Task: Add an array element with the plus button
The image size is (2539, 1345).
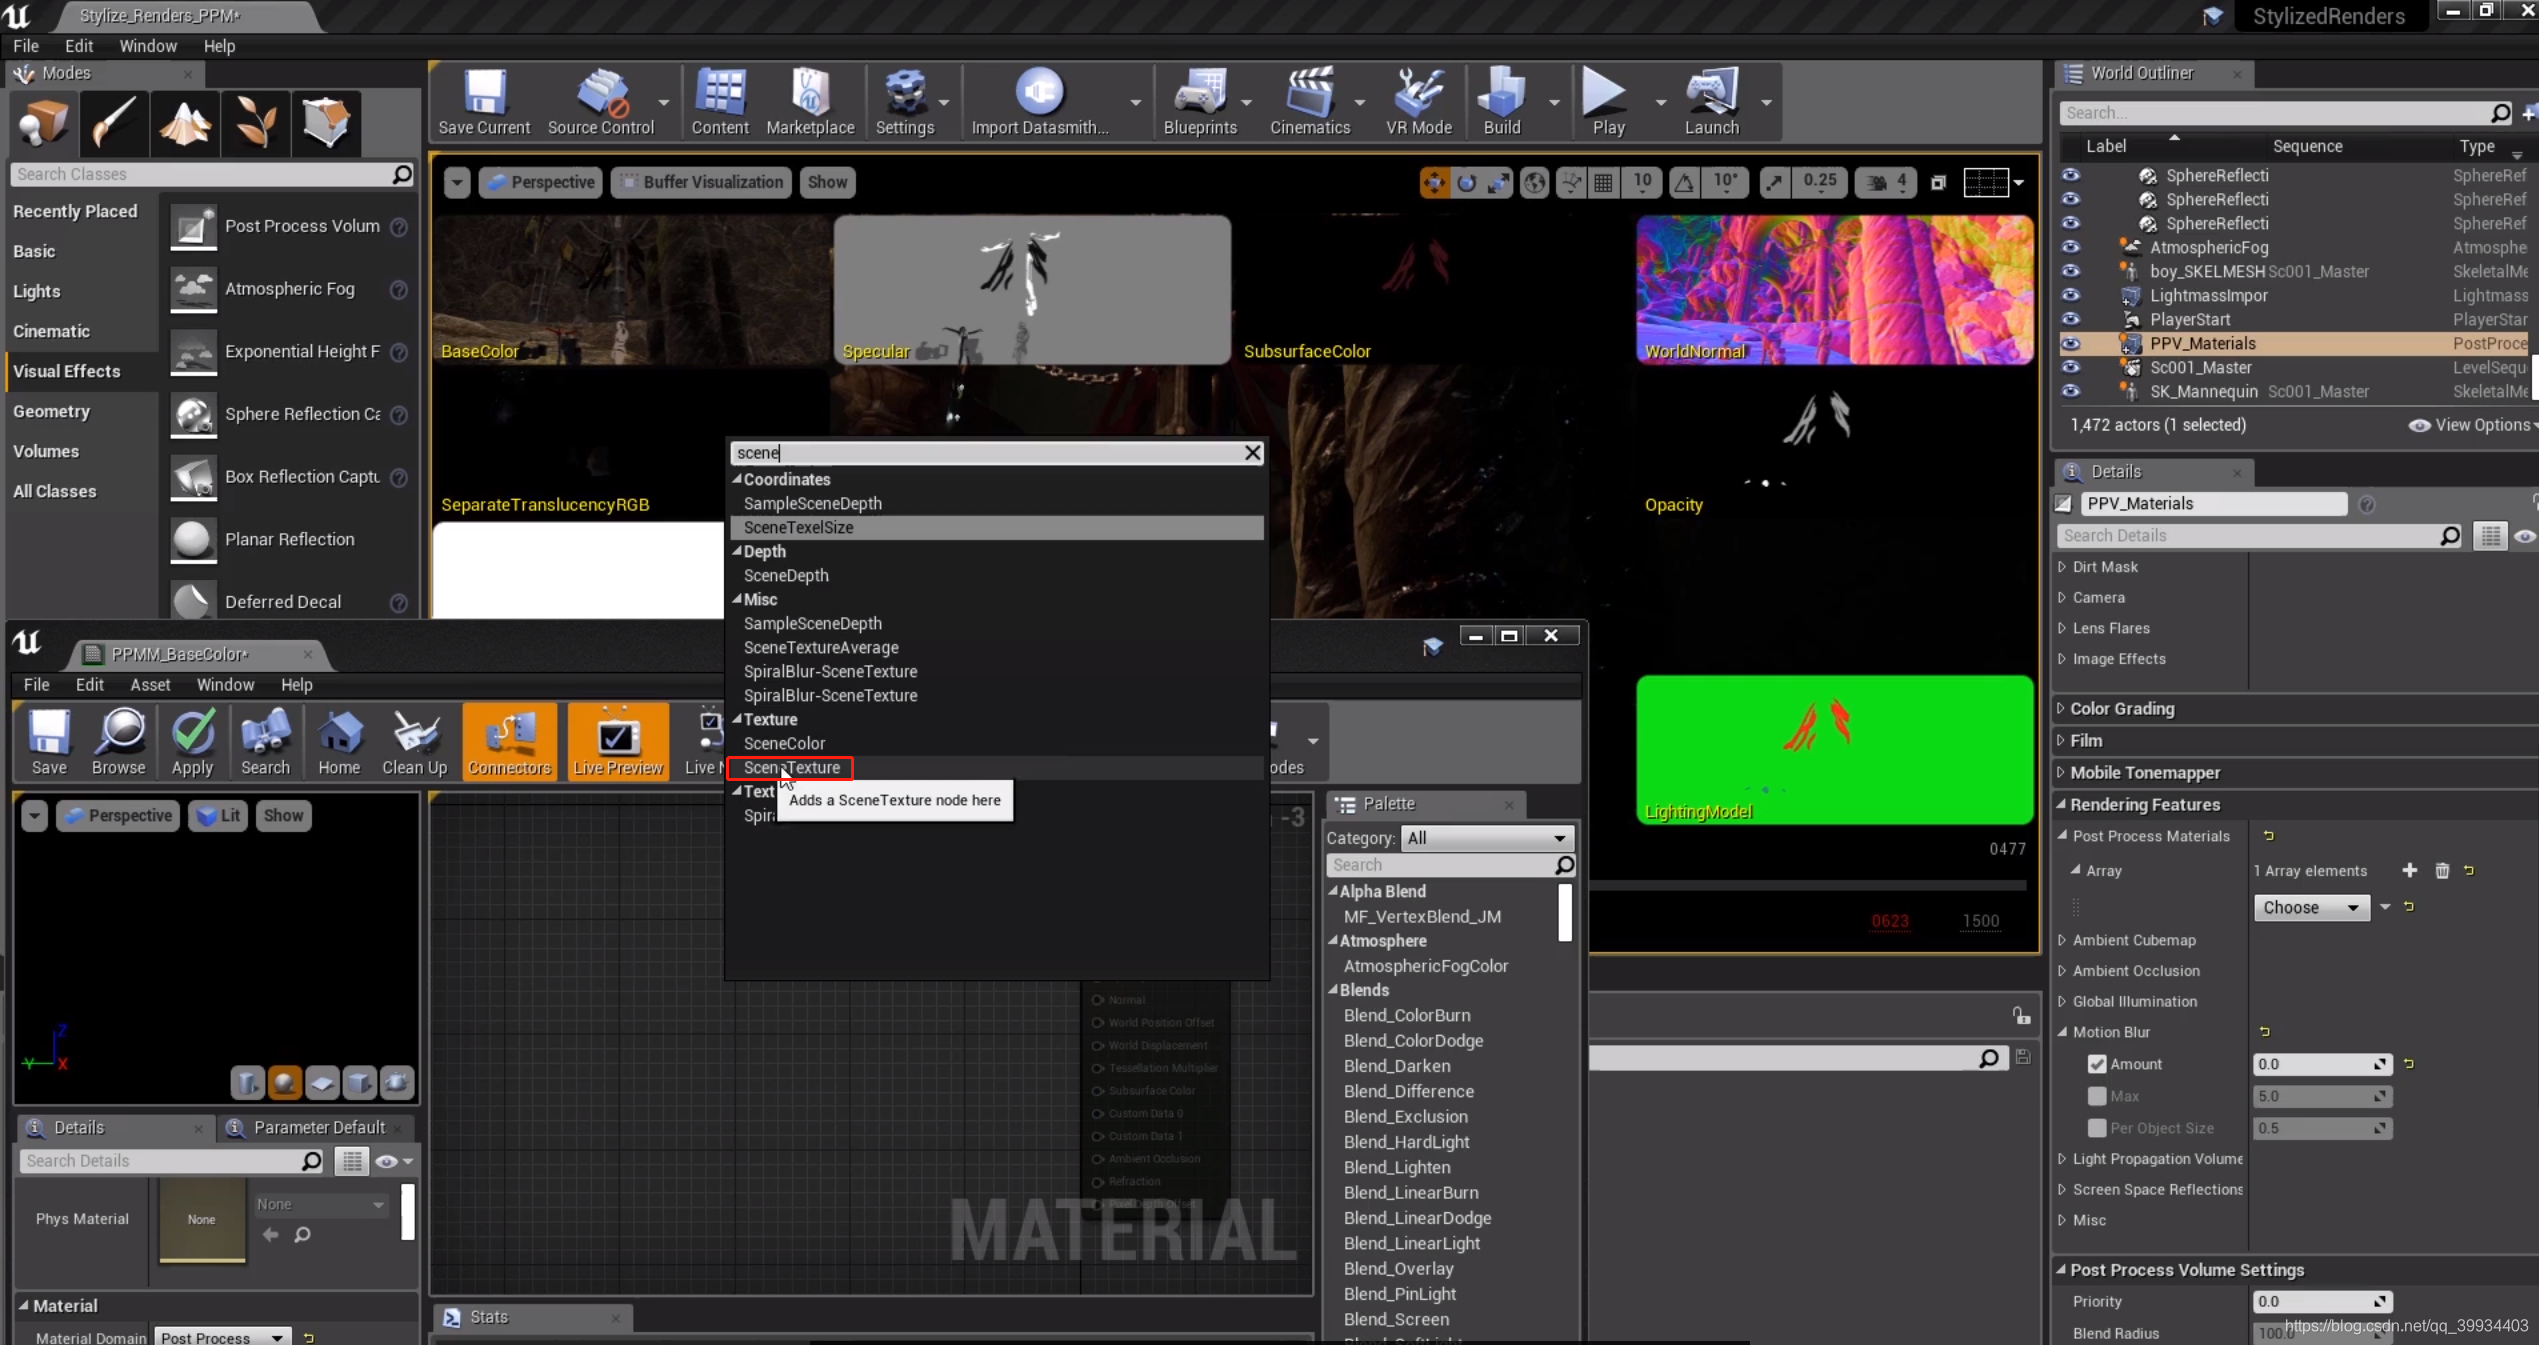Action: [x=2410, y=870]
